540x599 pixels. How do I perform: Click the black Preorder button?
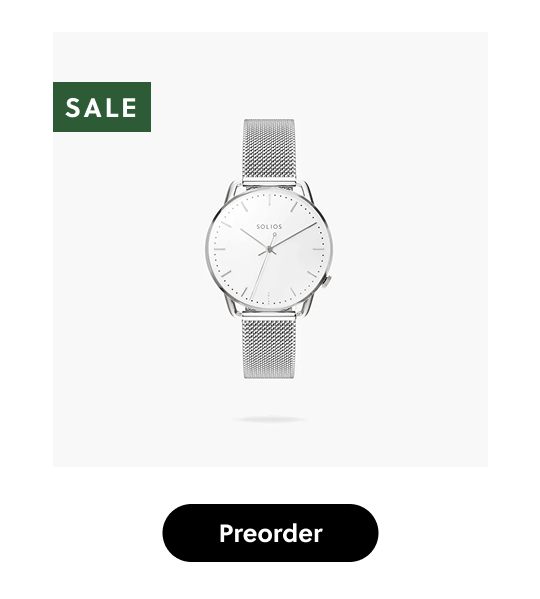pos(270,533)
